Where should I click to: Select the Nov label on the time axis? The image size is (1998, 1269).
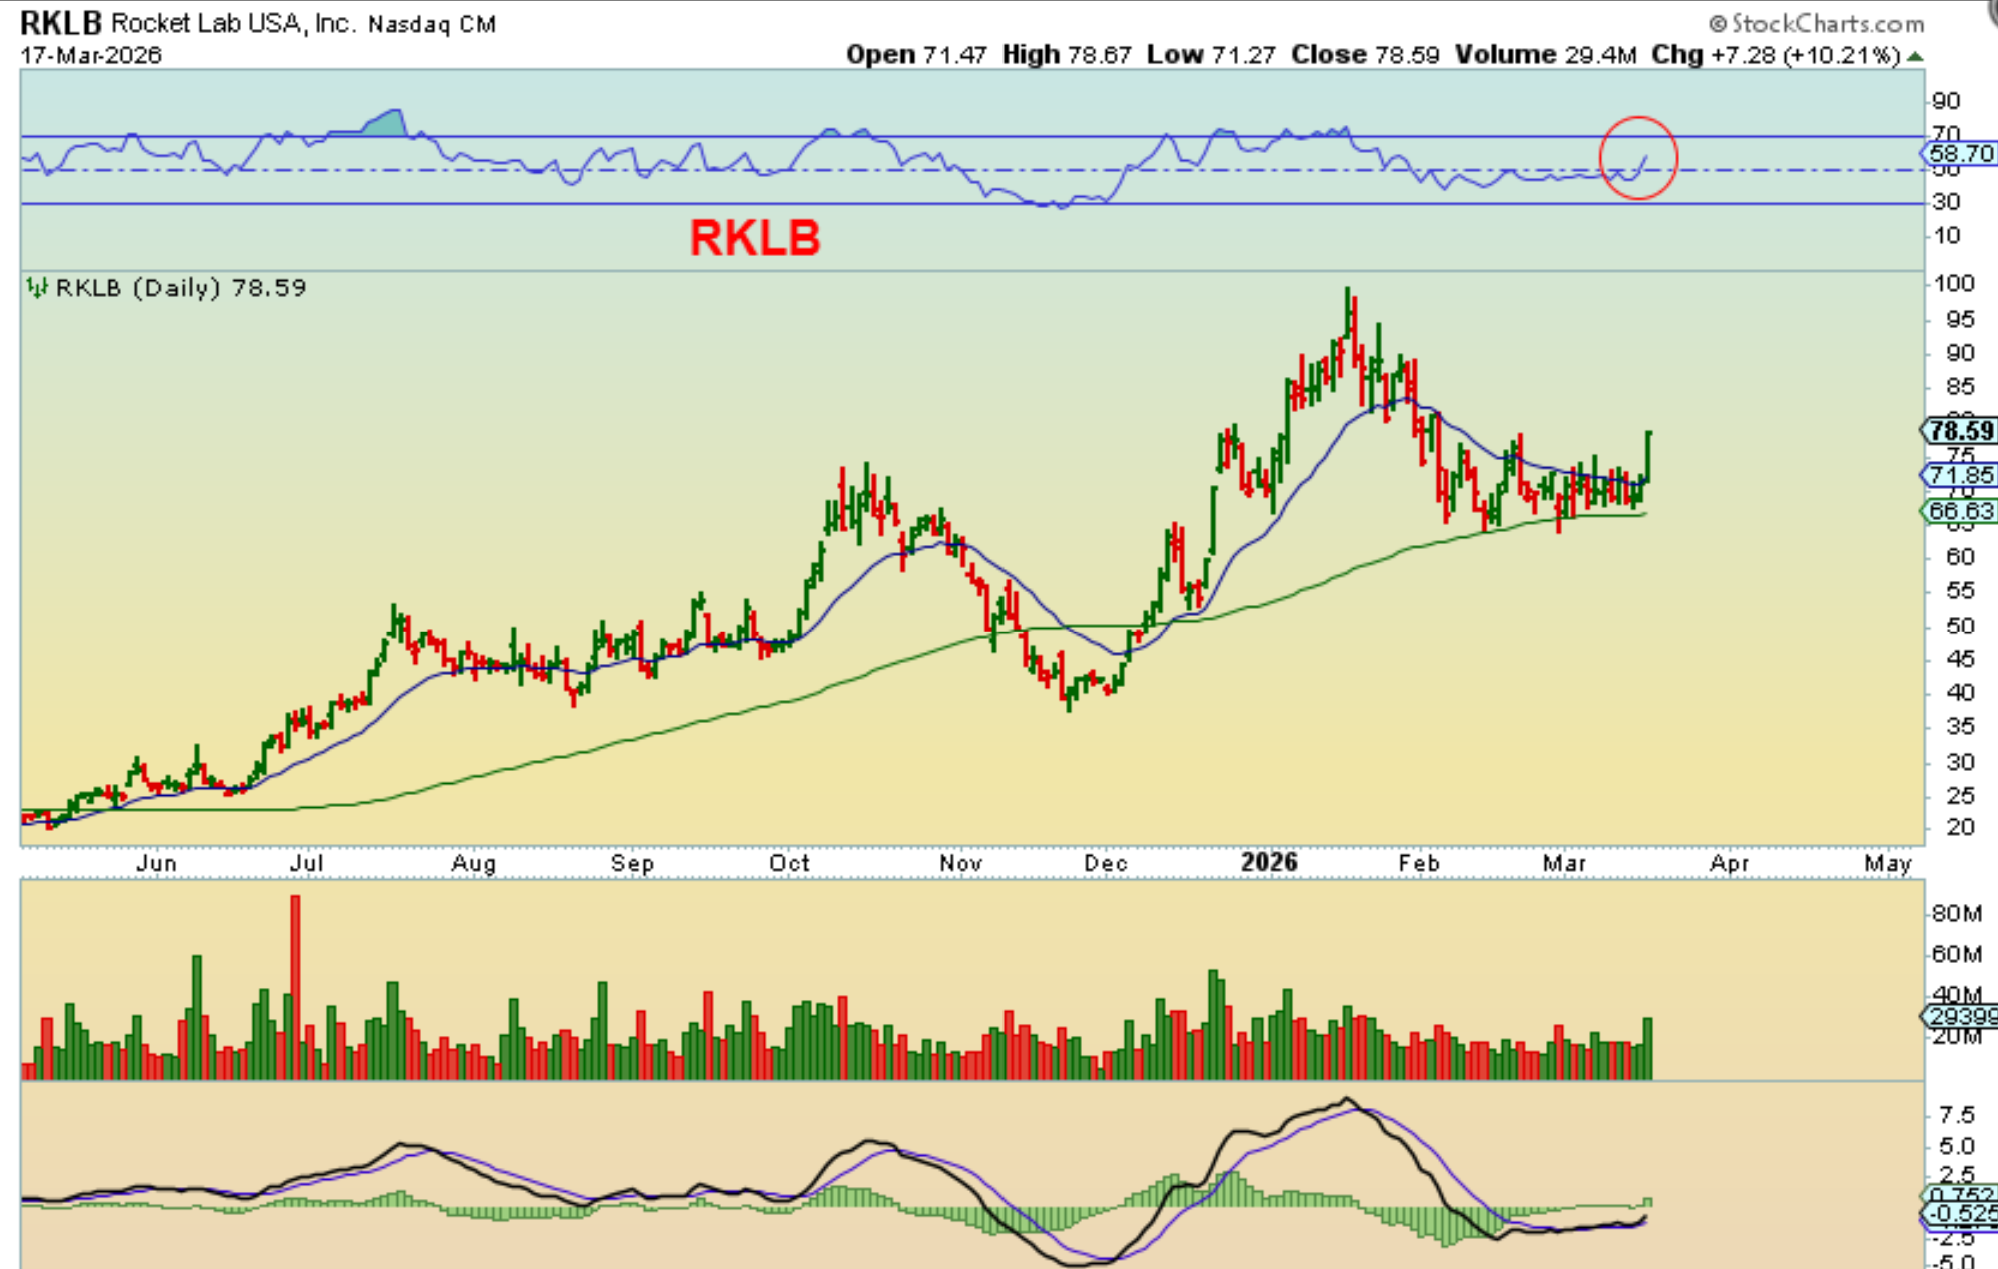[960, 862]
